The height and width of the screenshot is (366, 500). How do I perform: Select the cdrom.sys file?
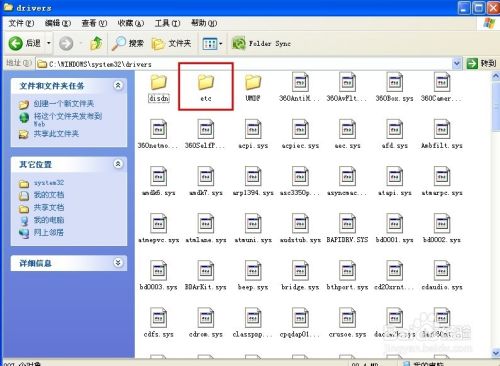tap(206, 323)
